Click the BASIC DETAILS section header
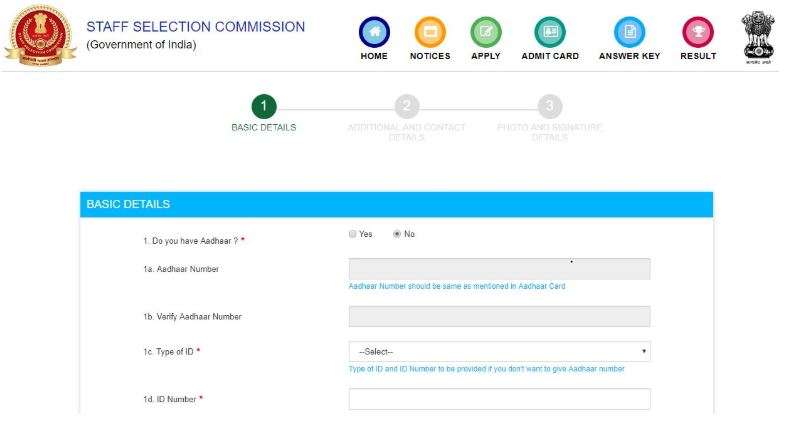Screen dimensions: 788x425 point(397,204)
